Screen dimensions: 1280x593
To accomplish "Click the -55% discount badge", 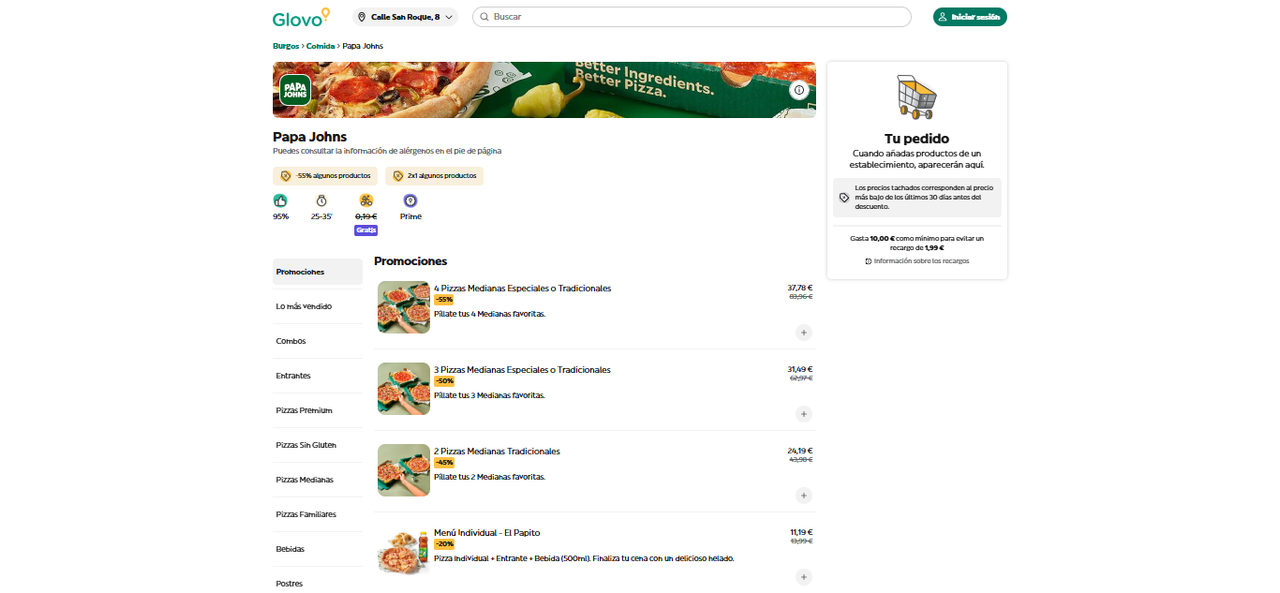I will [444, 300].
